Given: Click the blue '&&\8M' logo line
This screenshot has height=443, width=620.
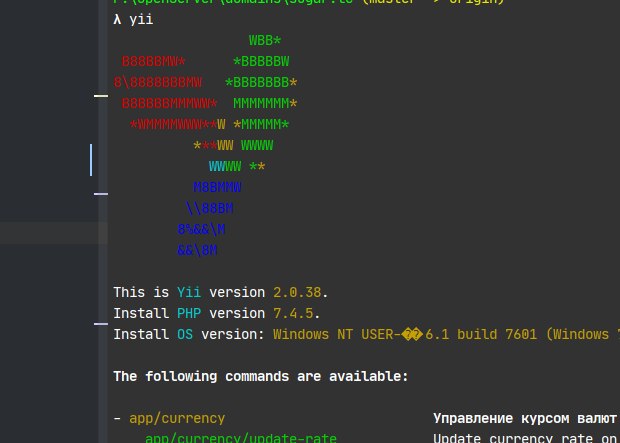Looking at the screenshot, I should pyautogui.click(x=197, y=250).
